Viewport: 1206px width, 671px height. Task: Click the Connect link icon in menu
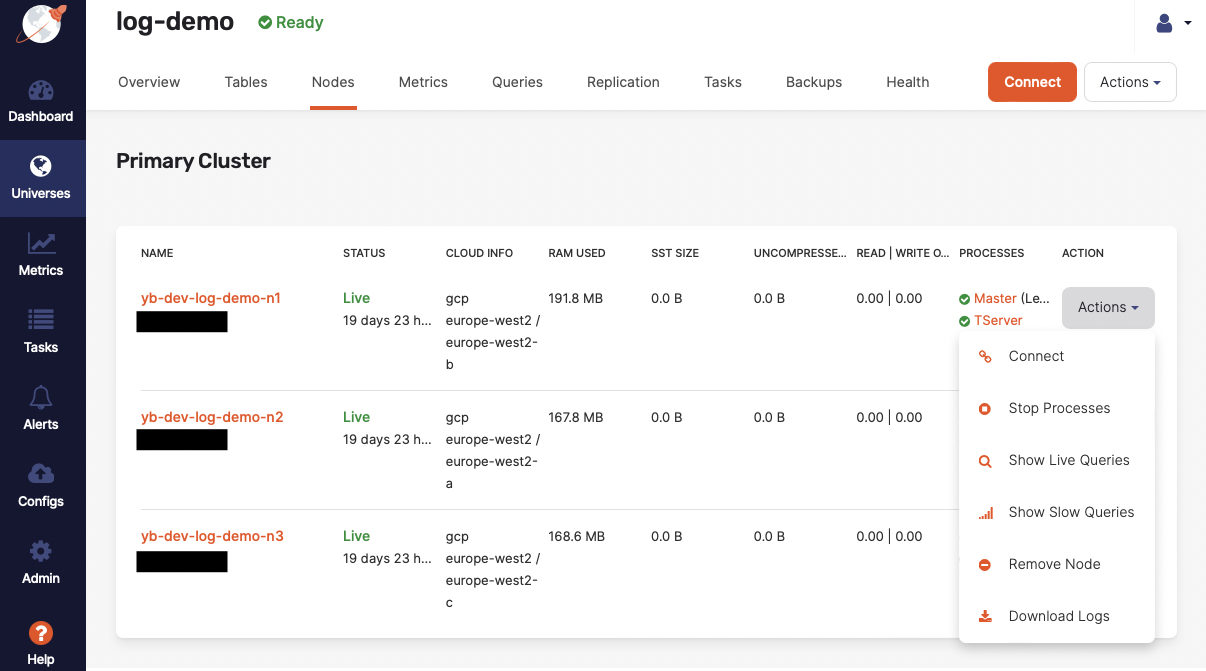pyautogui.click(x=985, y=356)
